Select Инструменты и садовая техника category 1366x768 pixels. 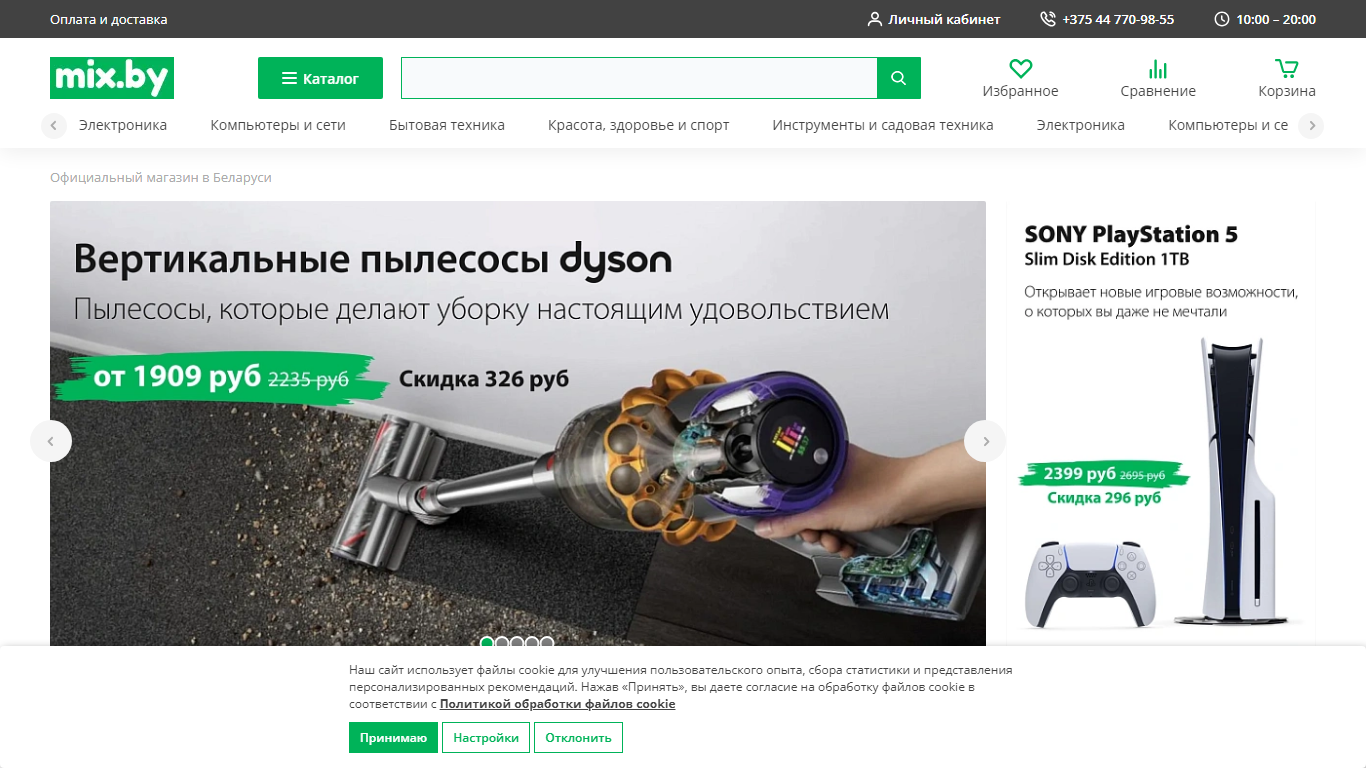click(x=883, y=125)
